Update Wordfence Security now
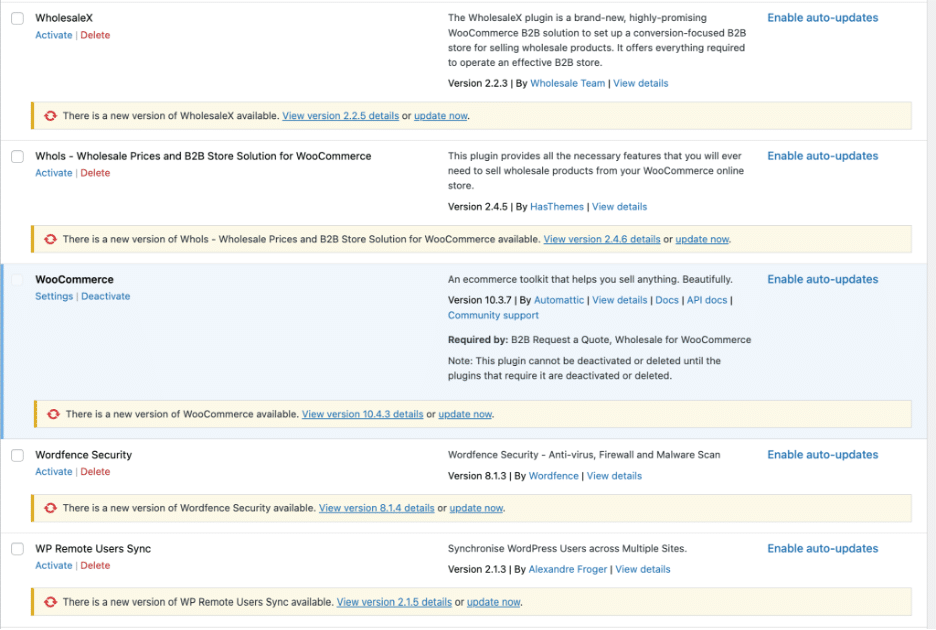Screen dimensions: 936x630 pos(476,508)
